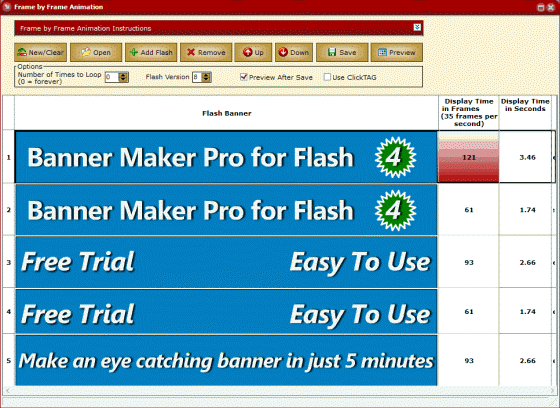Select row number 4 header
The image size is (560, 408).
9,312
